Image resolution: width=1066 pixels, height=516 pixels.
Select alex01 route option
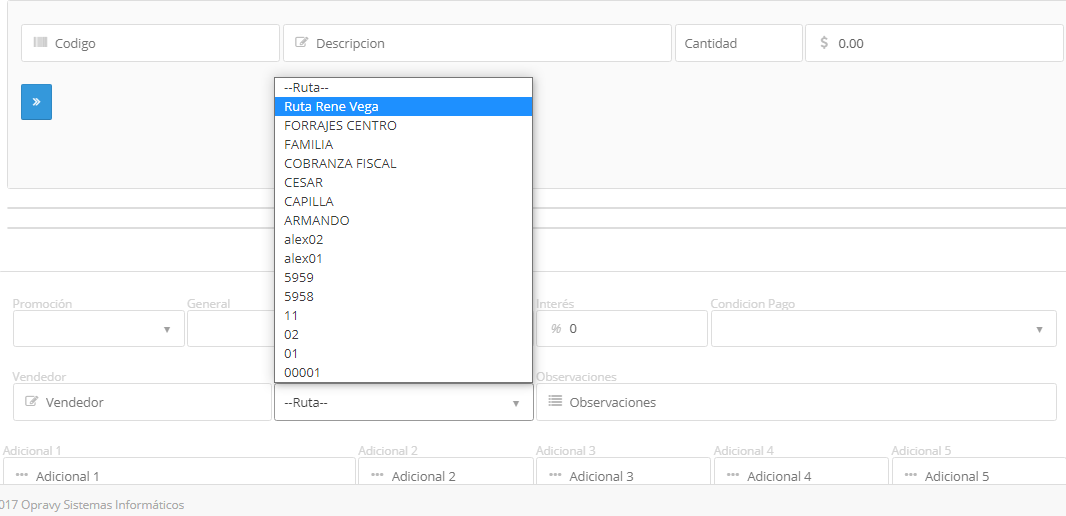(x=403, y=259)
